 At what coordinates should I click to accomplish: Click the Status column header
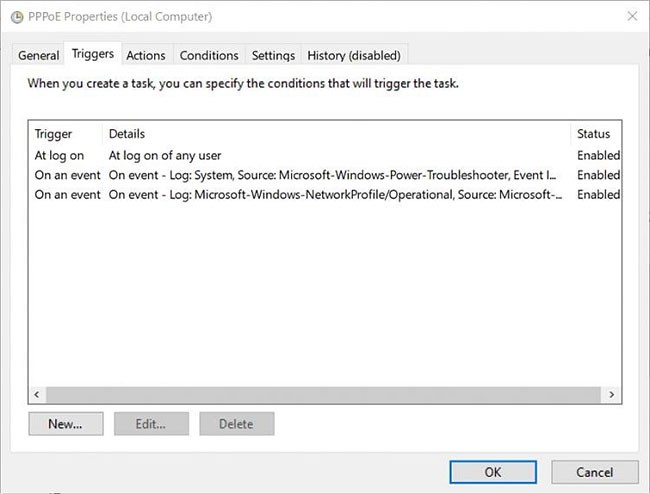594,133
